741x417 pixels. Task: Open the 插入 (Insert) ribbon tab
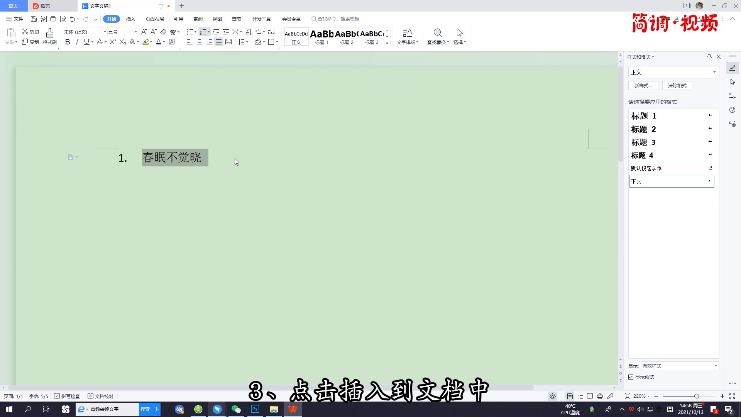click(130, 19)
